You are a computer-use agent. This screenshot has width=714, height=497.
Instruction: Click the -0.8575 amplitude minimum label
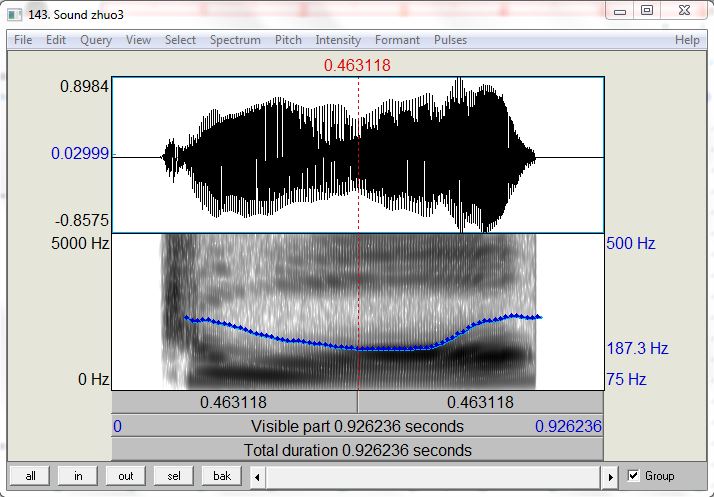click(82, 220)
